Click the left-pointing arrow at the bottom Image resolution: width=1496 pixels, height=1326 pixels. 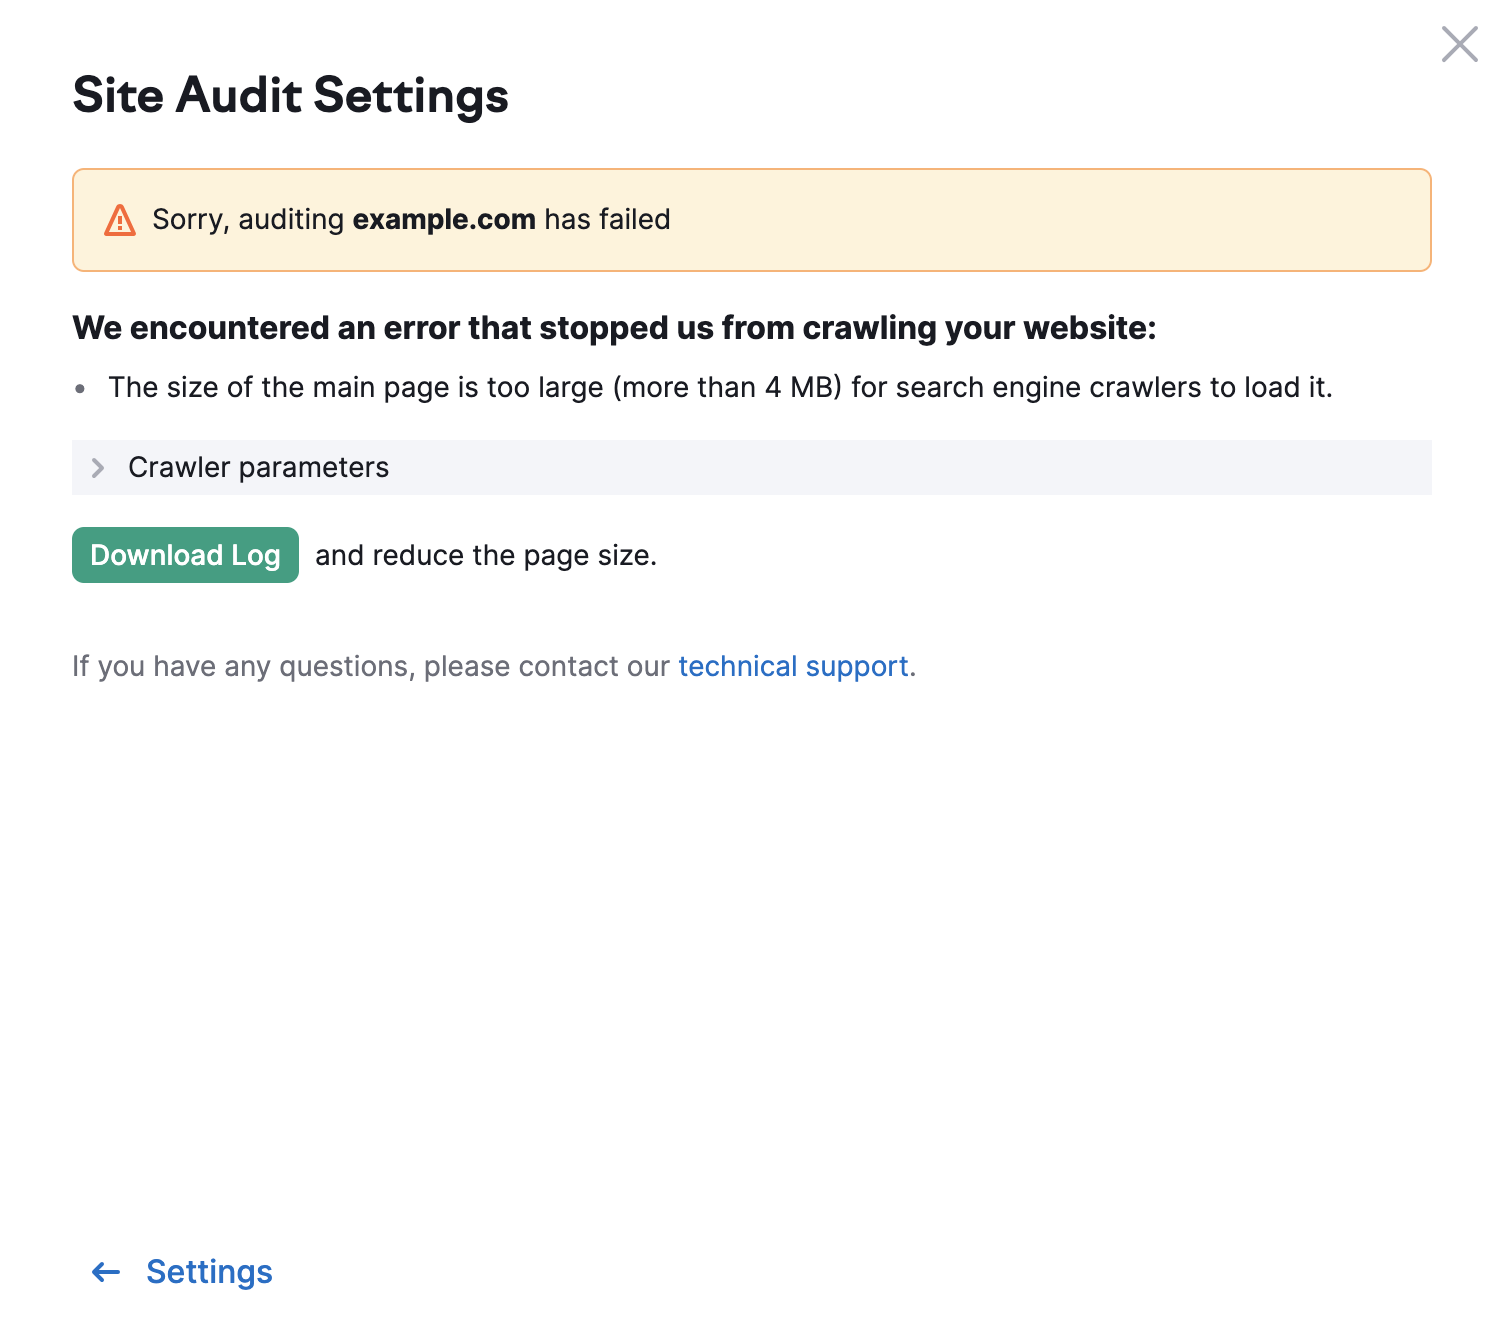[x=105, y=1272]
